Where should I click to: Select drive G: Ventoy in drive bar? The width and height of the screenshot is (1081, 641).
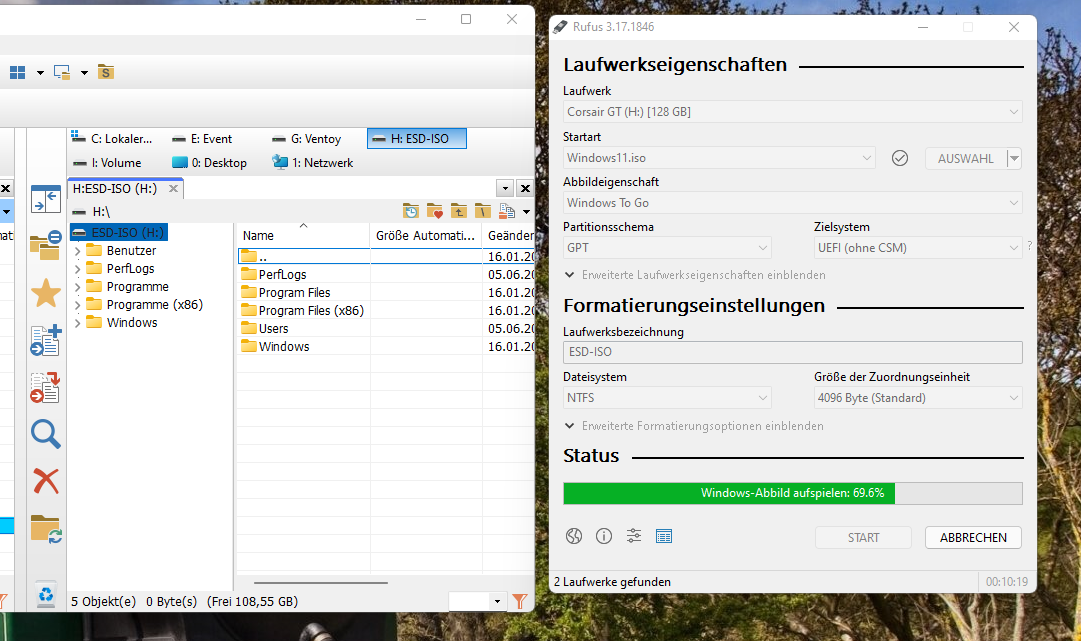coord(306,139)
